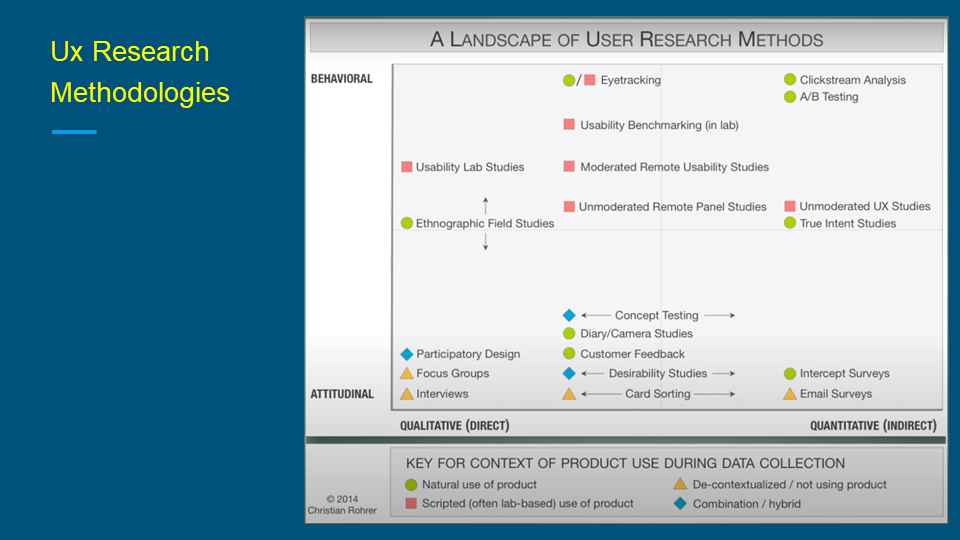Click the QUALITATIVE (DIRECT) axis label

point(455,426)
